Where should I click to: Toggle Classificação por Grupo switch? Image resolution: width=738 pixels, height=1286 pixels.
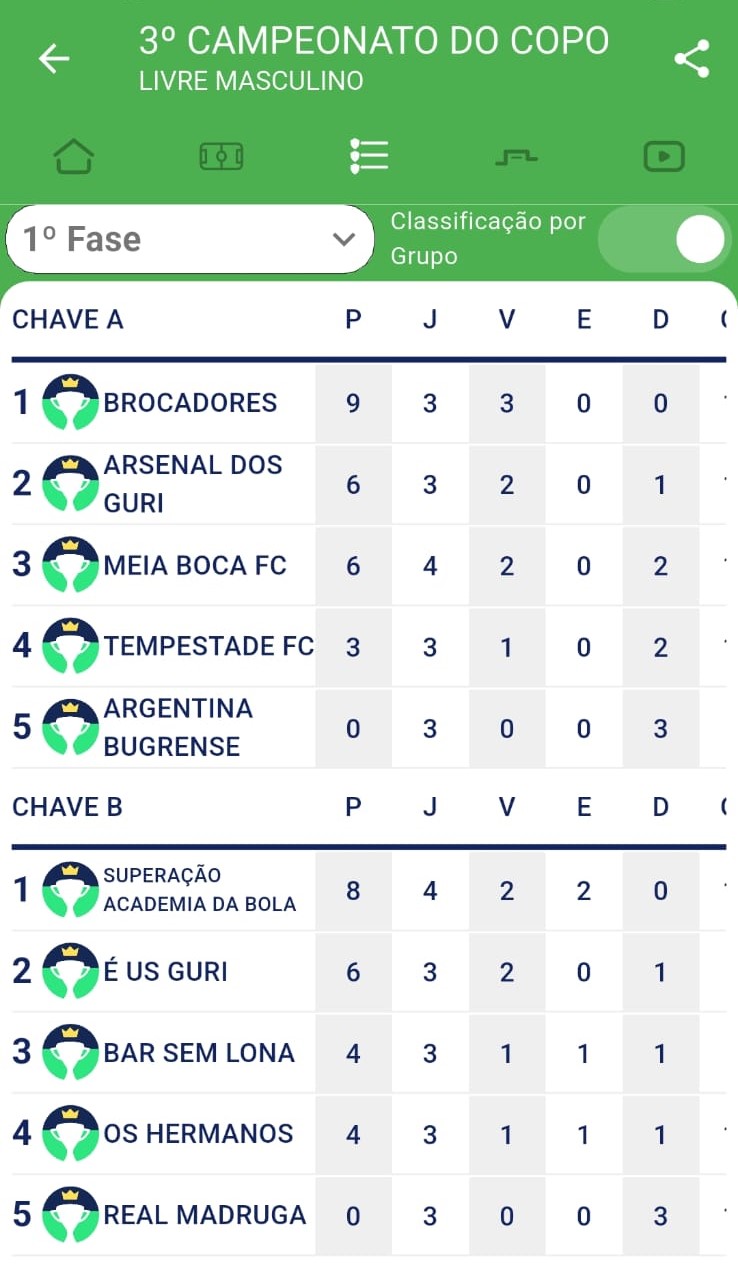coord(666,239)
